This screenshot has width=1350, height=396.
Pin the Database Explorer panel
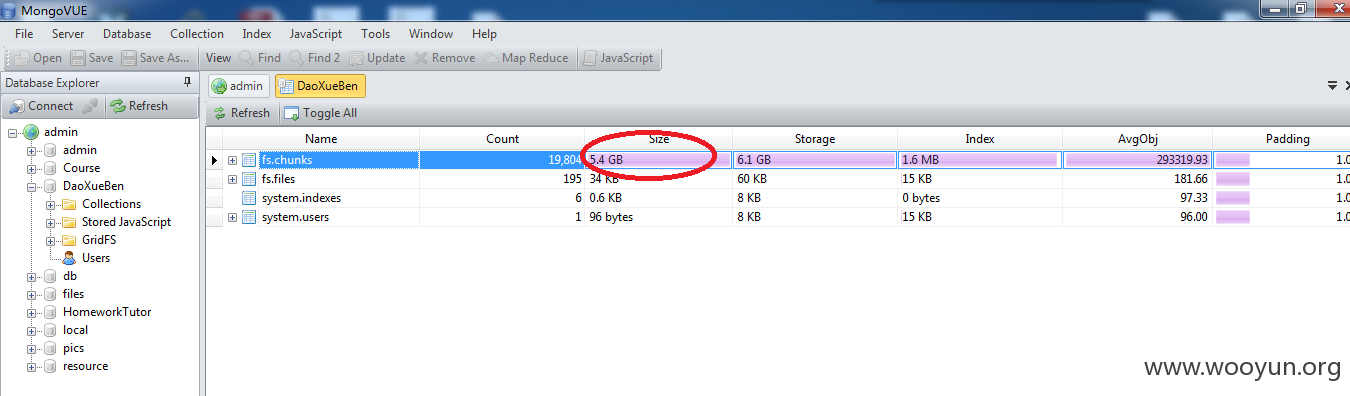(x=187, y=82)
